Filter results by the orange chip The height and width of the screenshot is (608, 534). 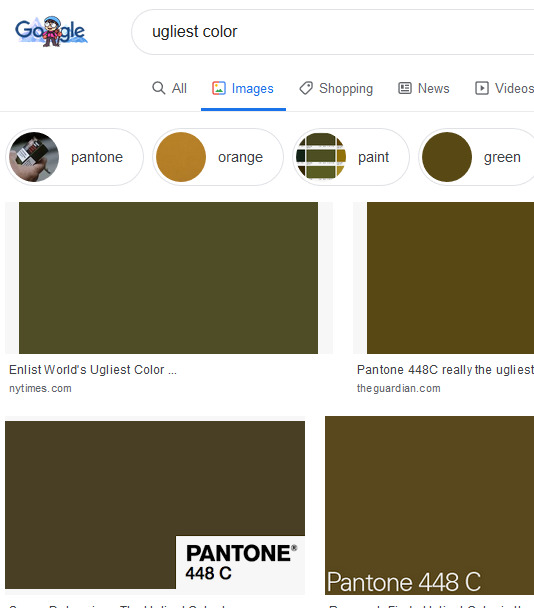218,157
